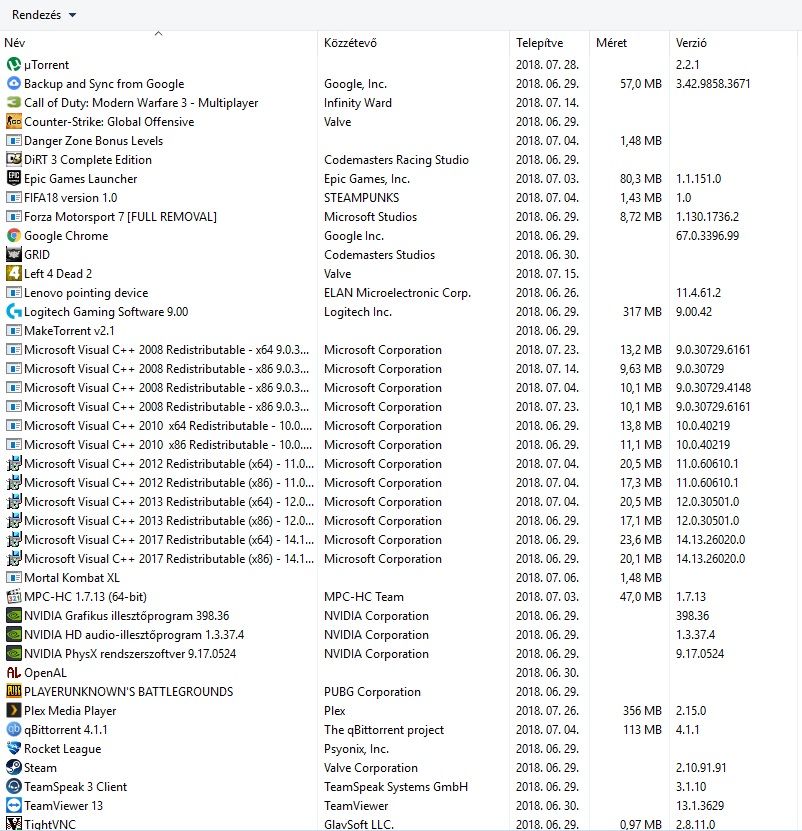
Task: Open the Rendezés dropdown
Action: coord(43,15)
